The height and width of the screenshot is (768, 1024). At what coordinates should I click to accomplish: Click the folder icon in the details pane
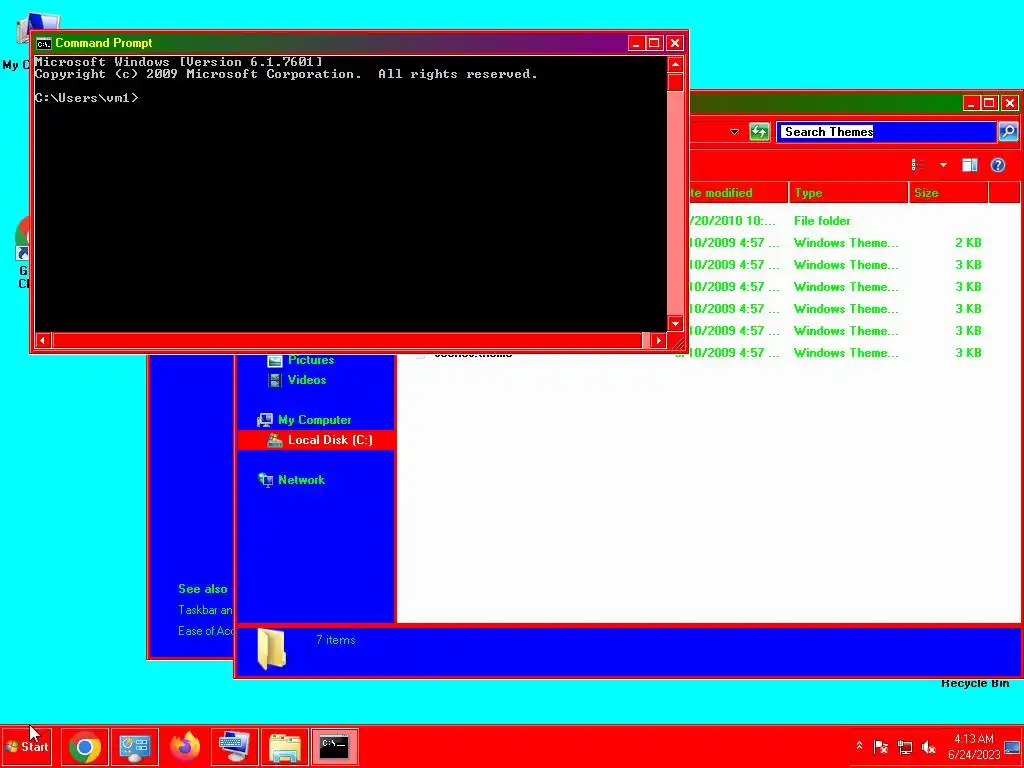coord(271,649)
